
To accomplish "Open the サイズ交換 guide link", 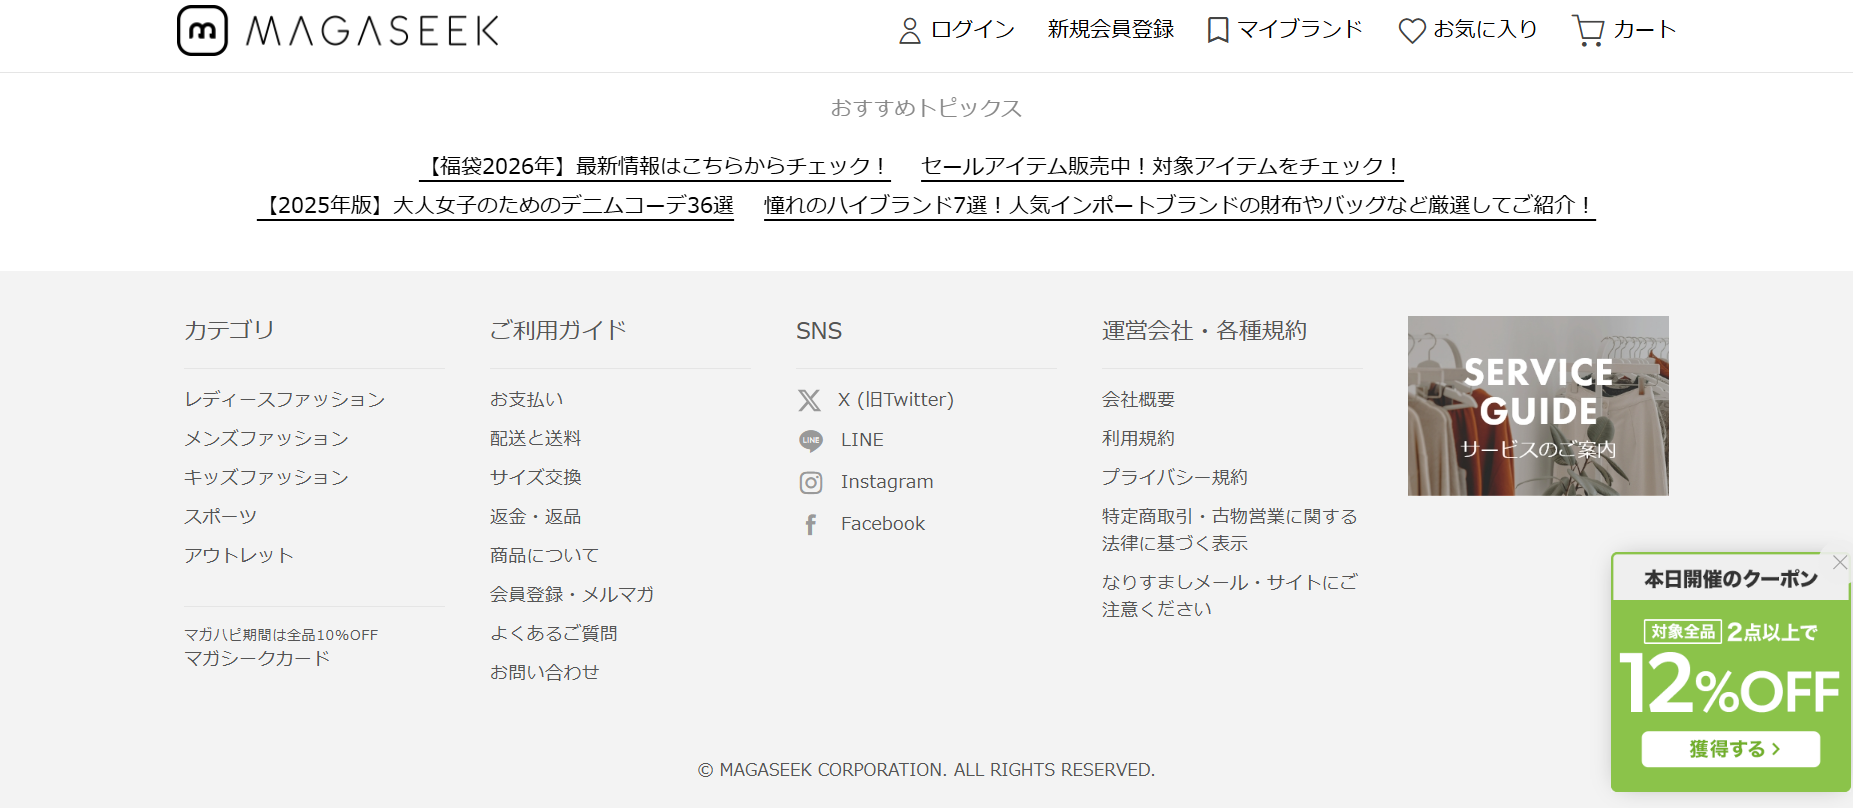I will pos(535,477).
